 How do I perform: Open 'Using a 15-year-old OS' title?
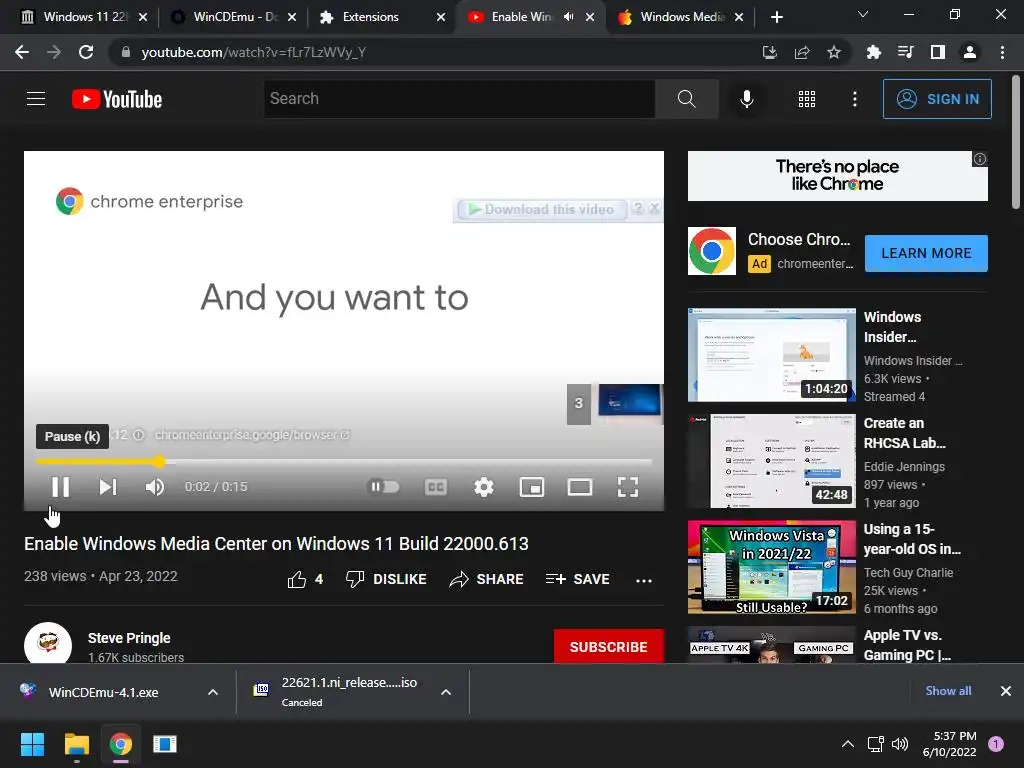(x=912, y=539)
